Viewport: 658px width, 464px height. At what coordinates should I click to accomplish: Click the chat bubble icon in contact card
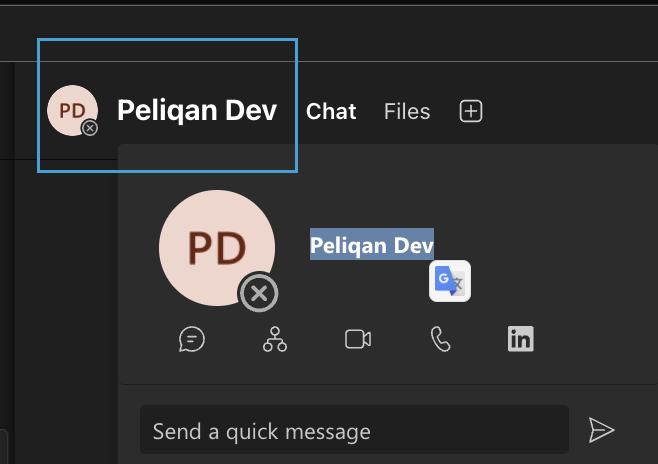(192, 339)
